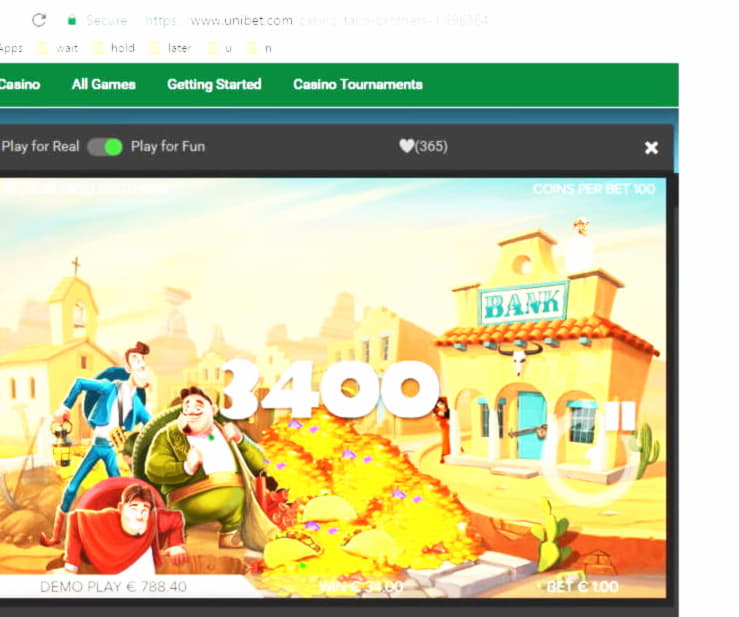Select the Play for Fun label
The image size is (739, 617).
168,147
